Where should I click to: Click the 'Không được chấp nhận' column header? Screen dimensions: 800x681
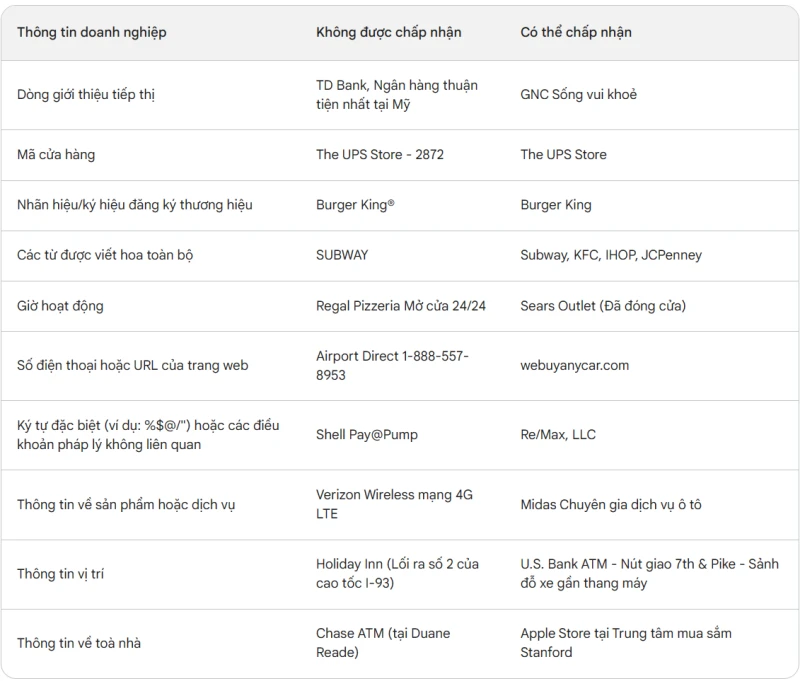(388, 32)
